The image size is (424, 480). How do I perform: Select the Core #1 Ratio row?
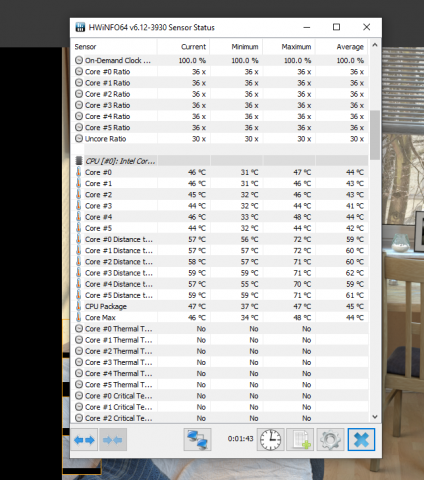click(x=220, y=83)
